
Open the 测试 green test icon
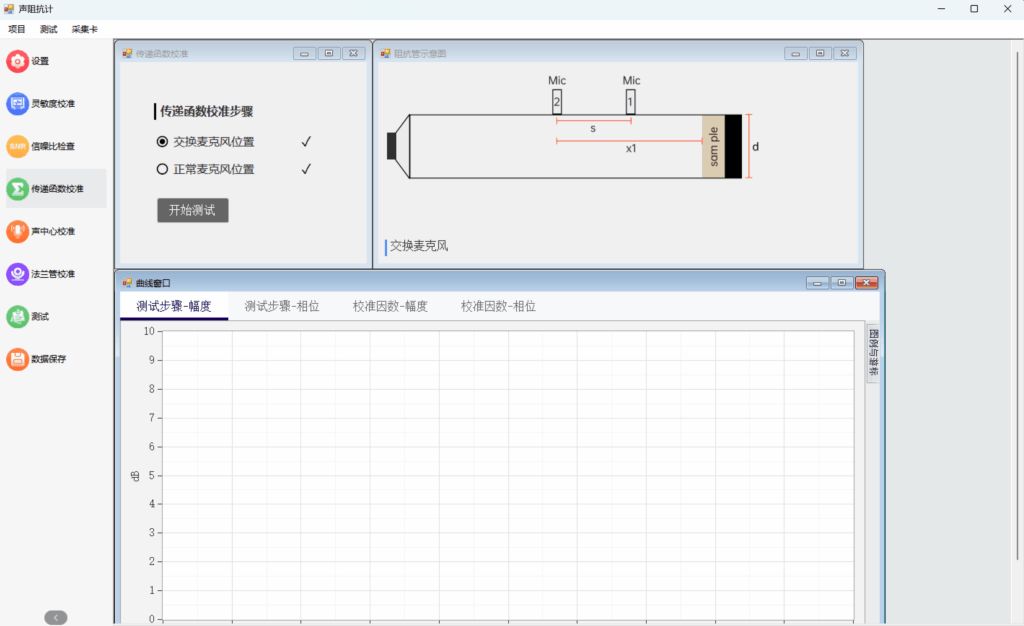click(18, 316)
